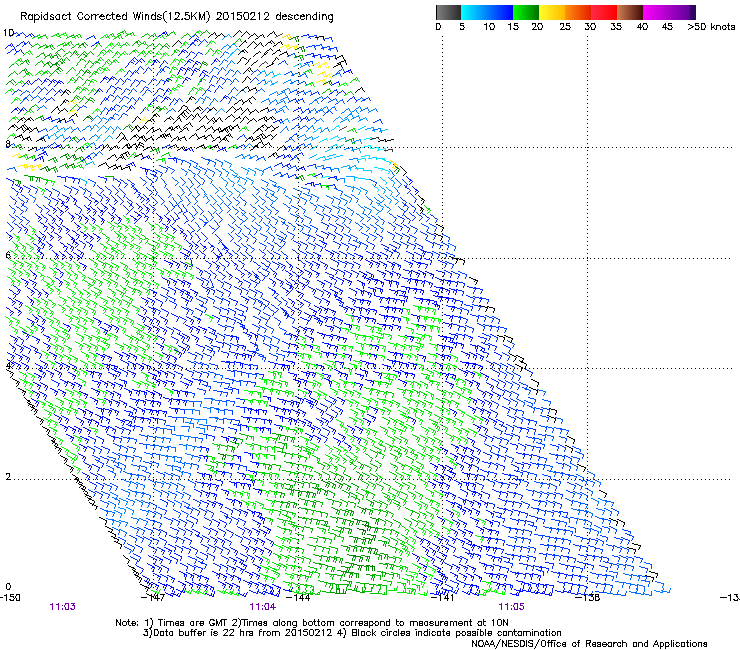
Task: Click the '>50 knots' legend label
Action: tap(711, 27)
